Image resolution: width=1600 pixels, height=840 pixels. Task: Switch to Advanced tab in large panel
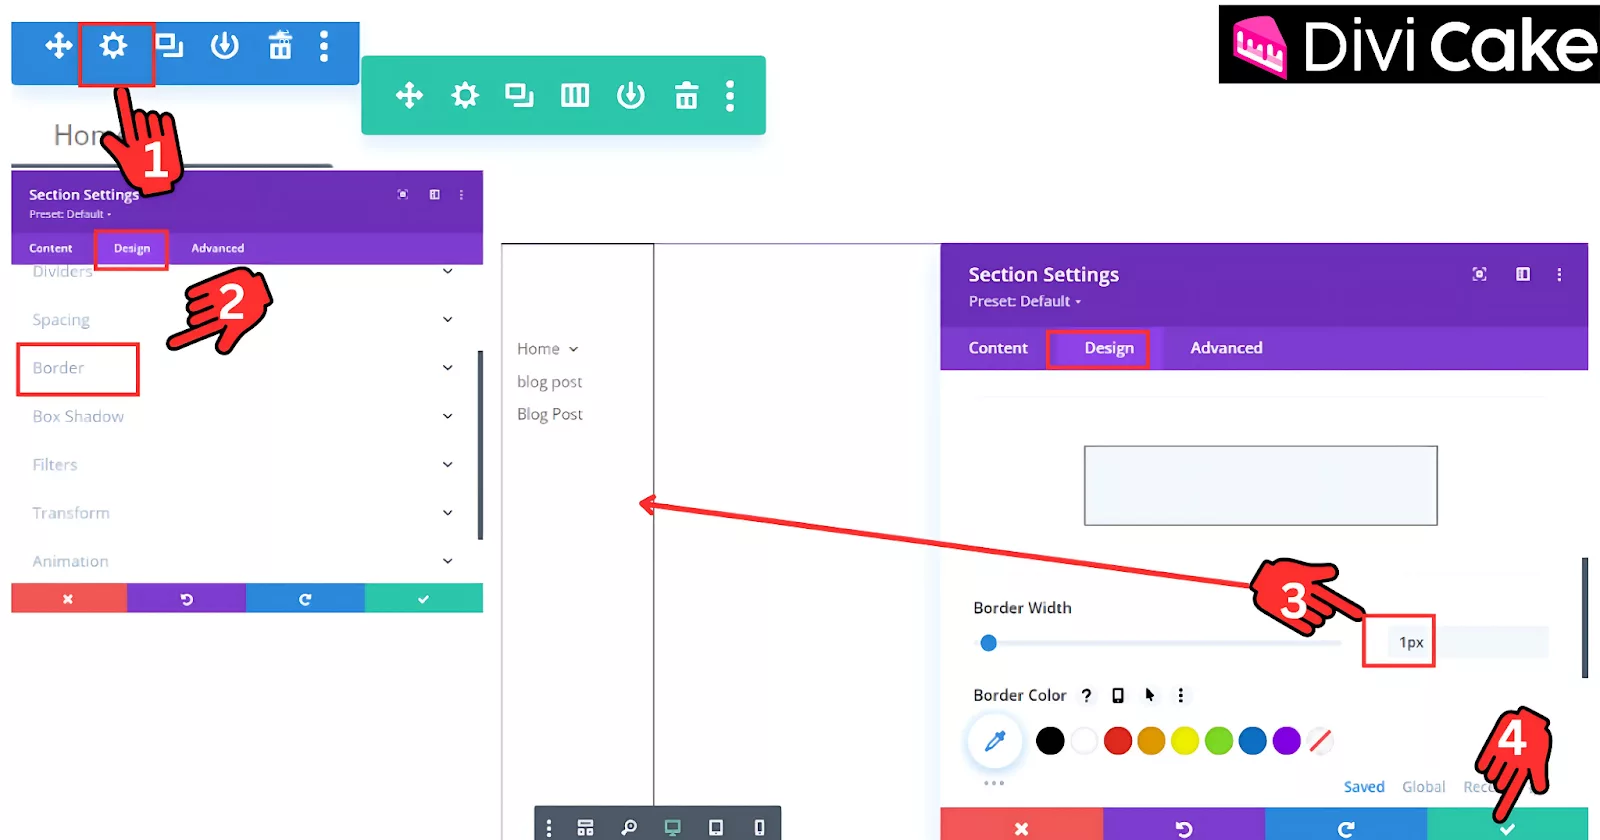(1227, 348)
